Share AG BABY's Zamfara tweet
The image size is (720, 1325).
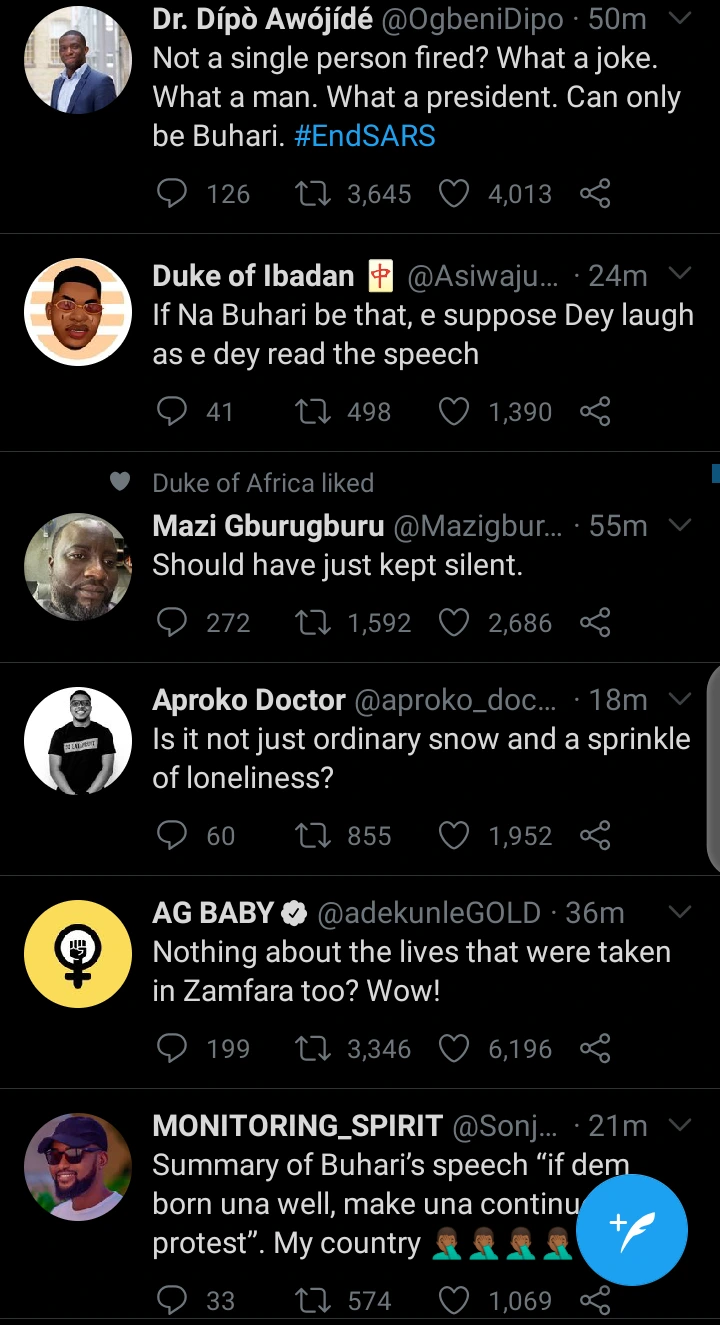coord(595,1048)
